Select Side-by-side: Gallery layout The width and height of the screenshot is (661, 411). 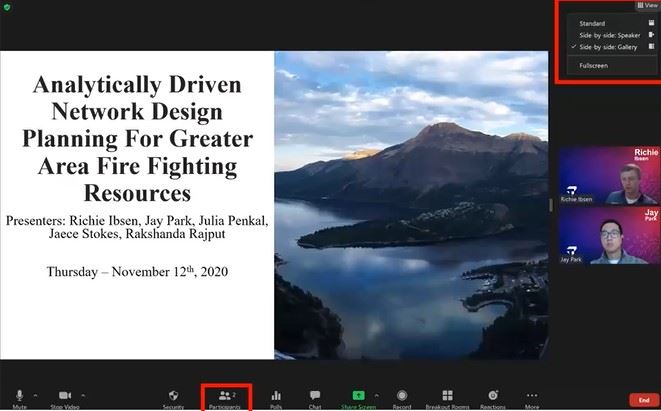(612, 47)
